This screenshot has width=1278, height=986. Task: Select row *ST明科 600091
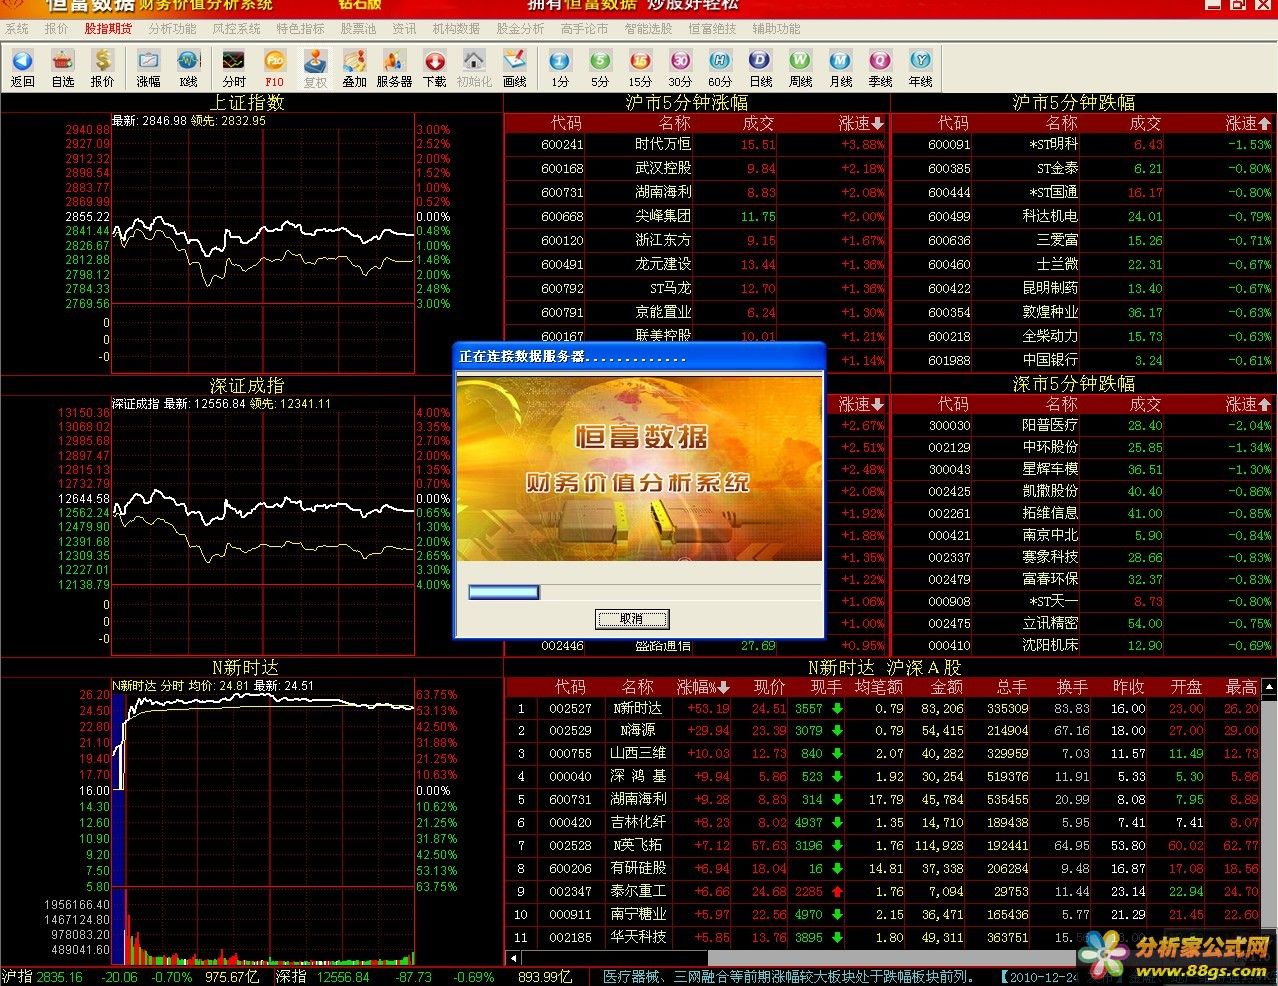(x=1084, y=144)
